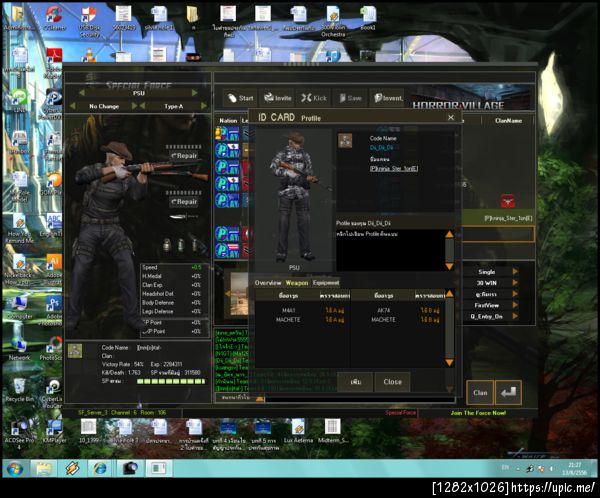This screenshot has width=600, height=498.
Task: Expand Thai option arrow below 30 WIN
Action: point(515,294)
